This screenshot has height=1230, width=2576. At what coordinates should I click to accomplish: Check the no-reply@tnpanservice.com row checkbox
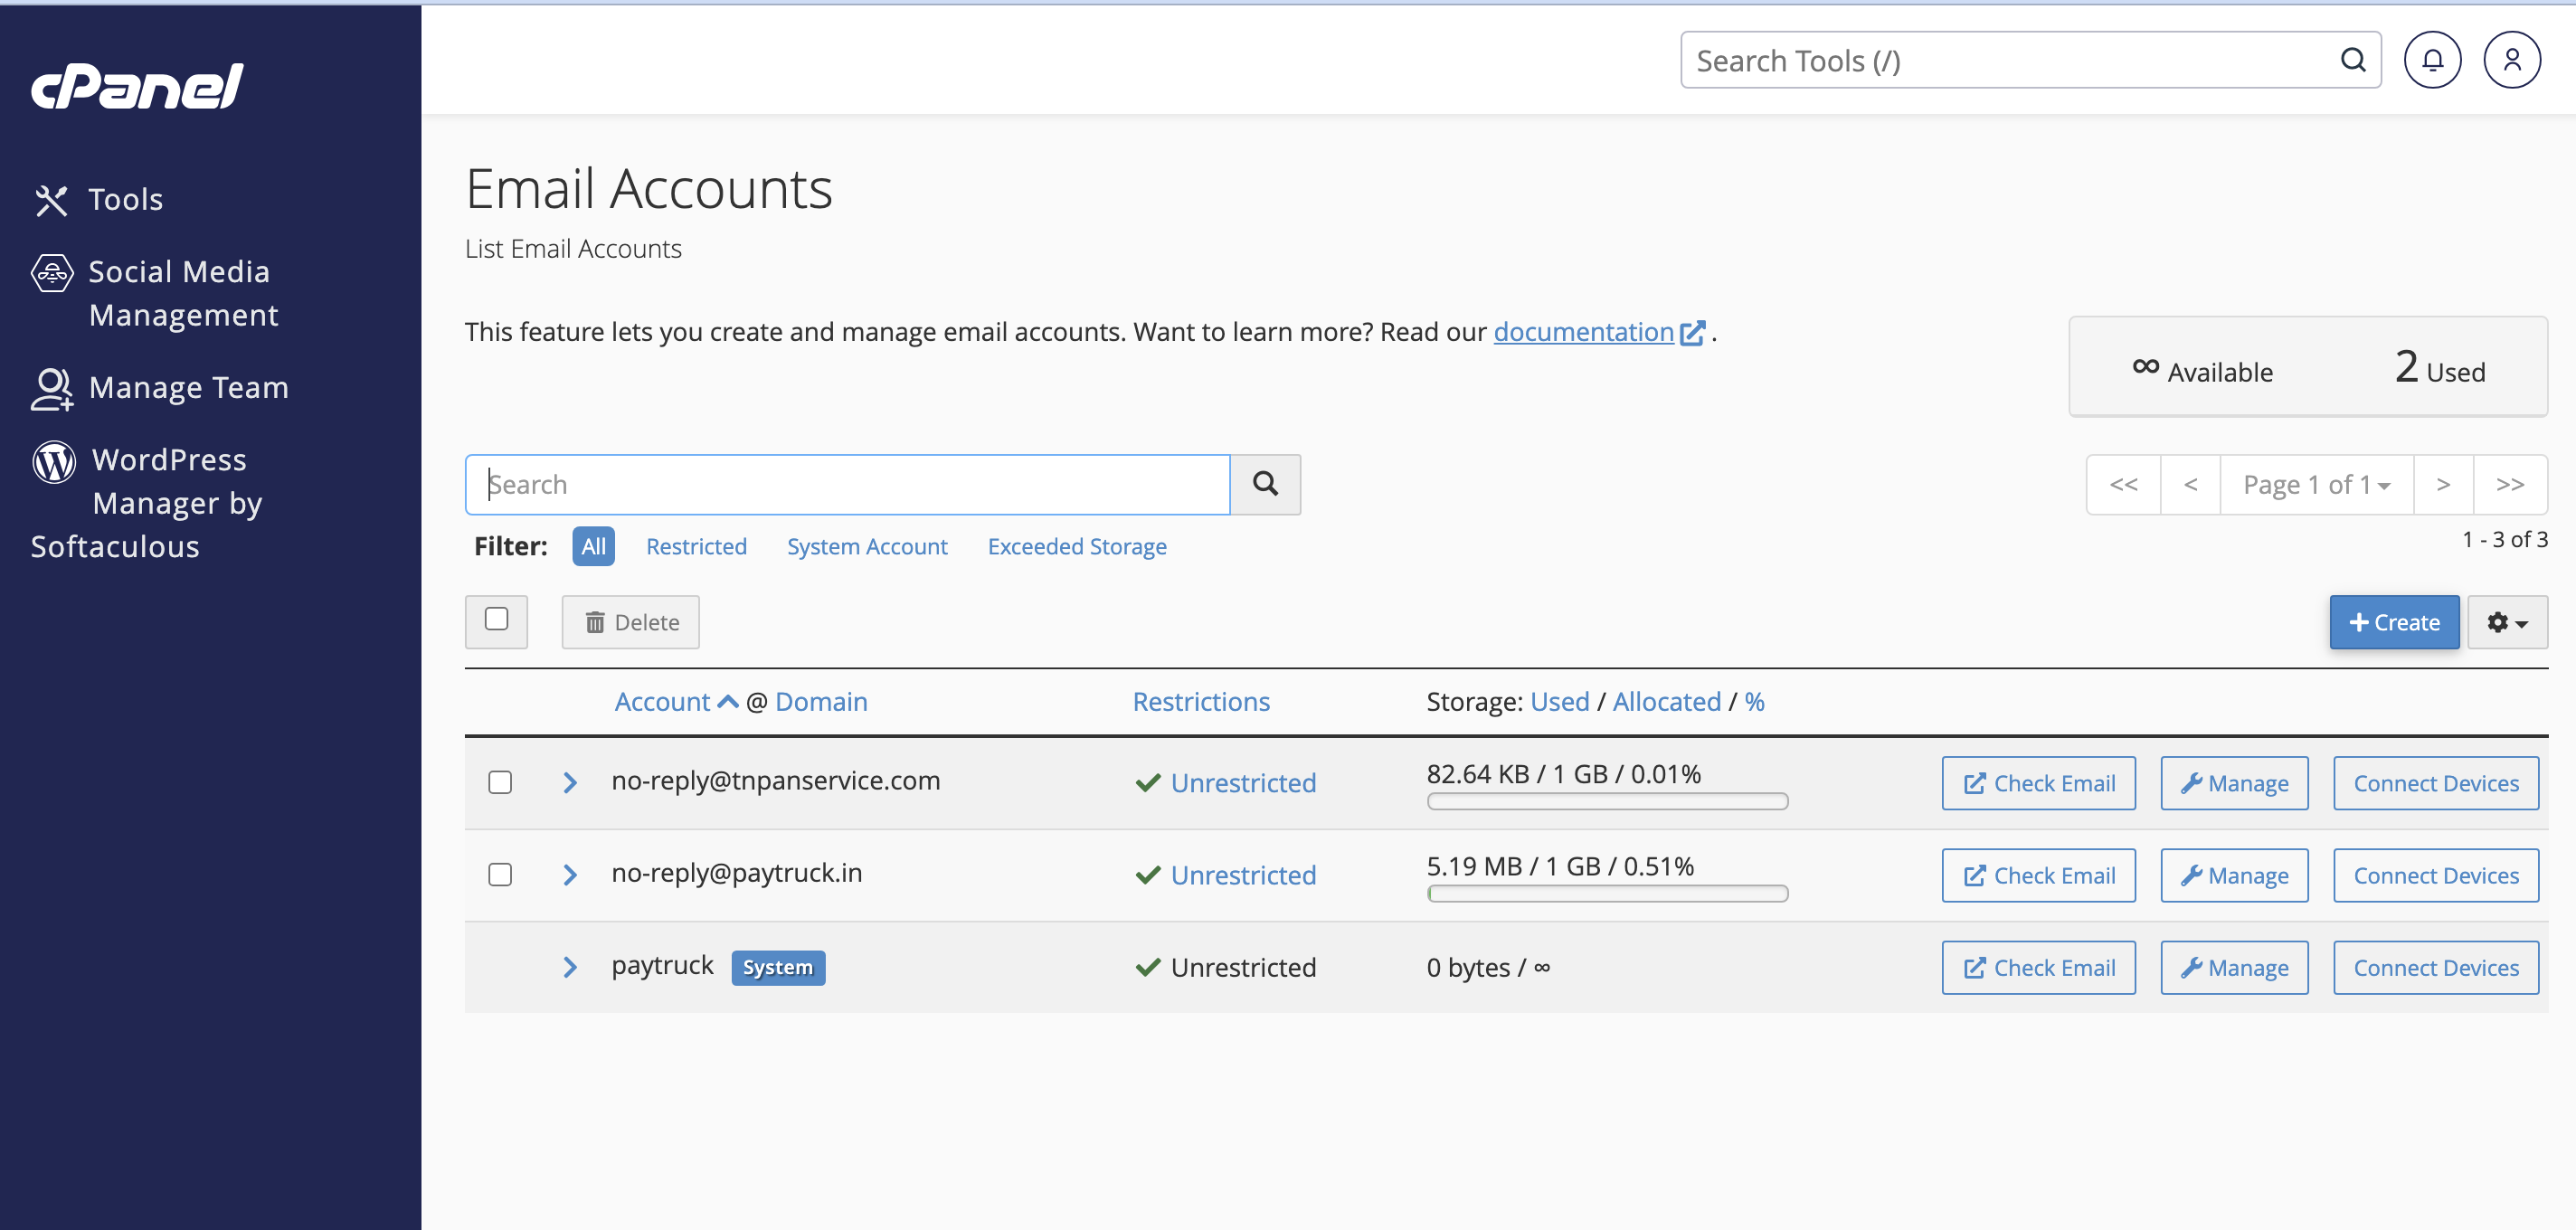(x=500, y=782)
